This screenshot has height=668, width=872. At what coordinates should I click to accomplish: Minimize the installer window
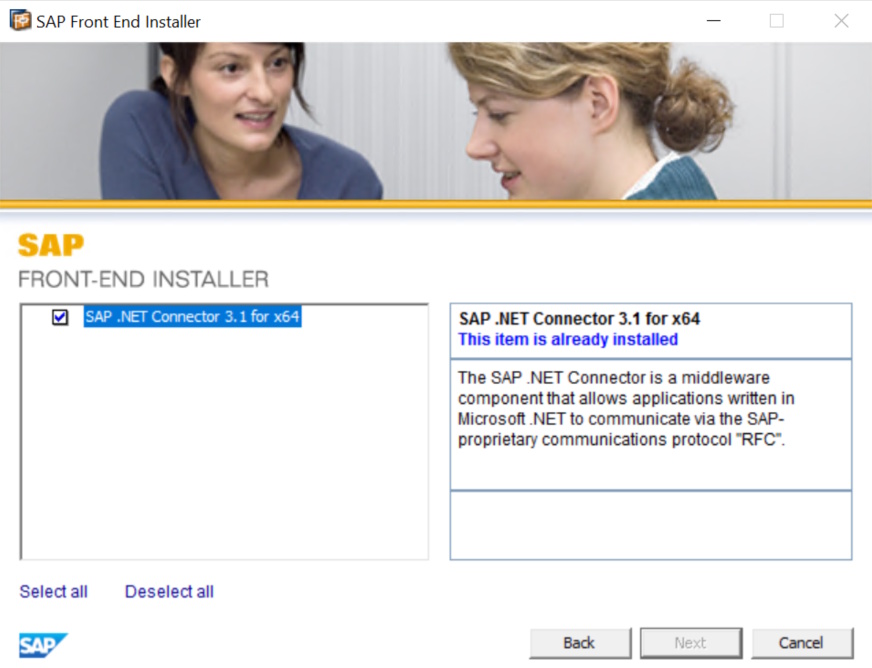[714, 21]
